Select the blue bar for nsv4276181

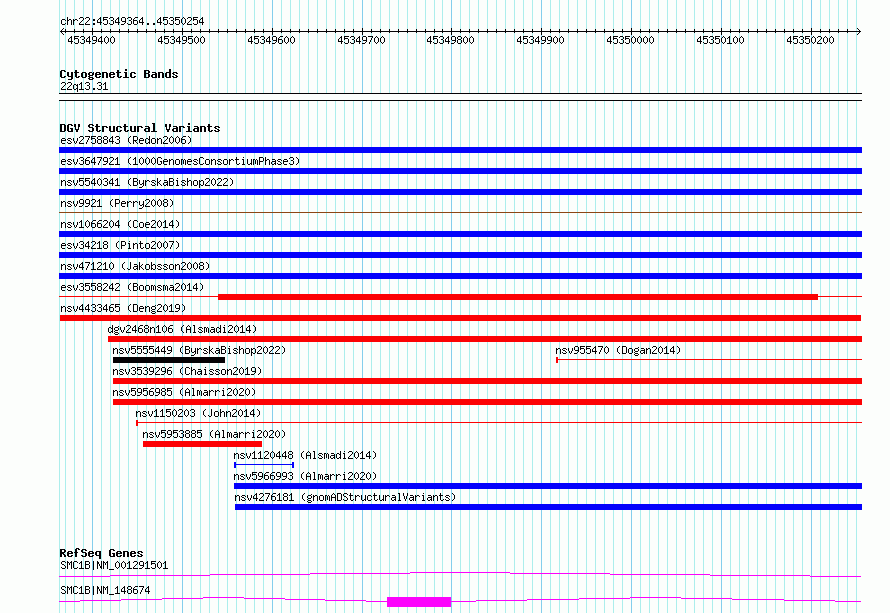(x=548, y=507)
